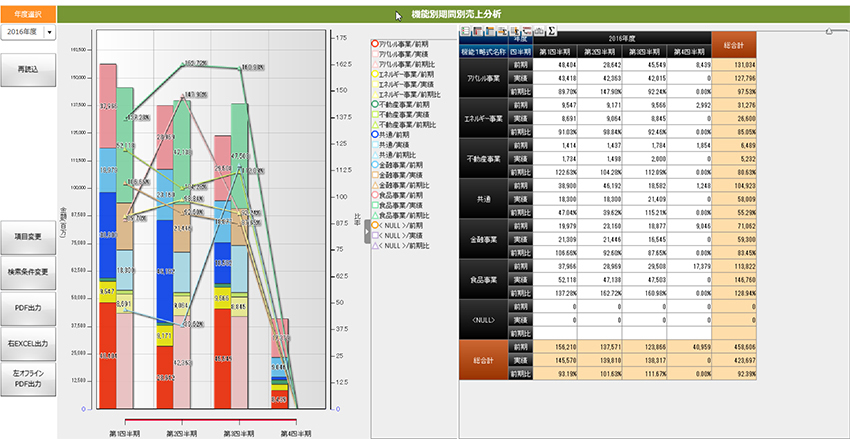
Task: Click the list view icon with colored bullets
Action: click(465, 31)
